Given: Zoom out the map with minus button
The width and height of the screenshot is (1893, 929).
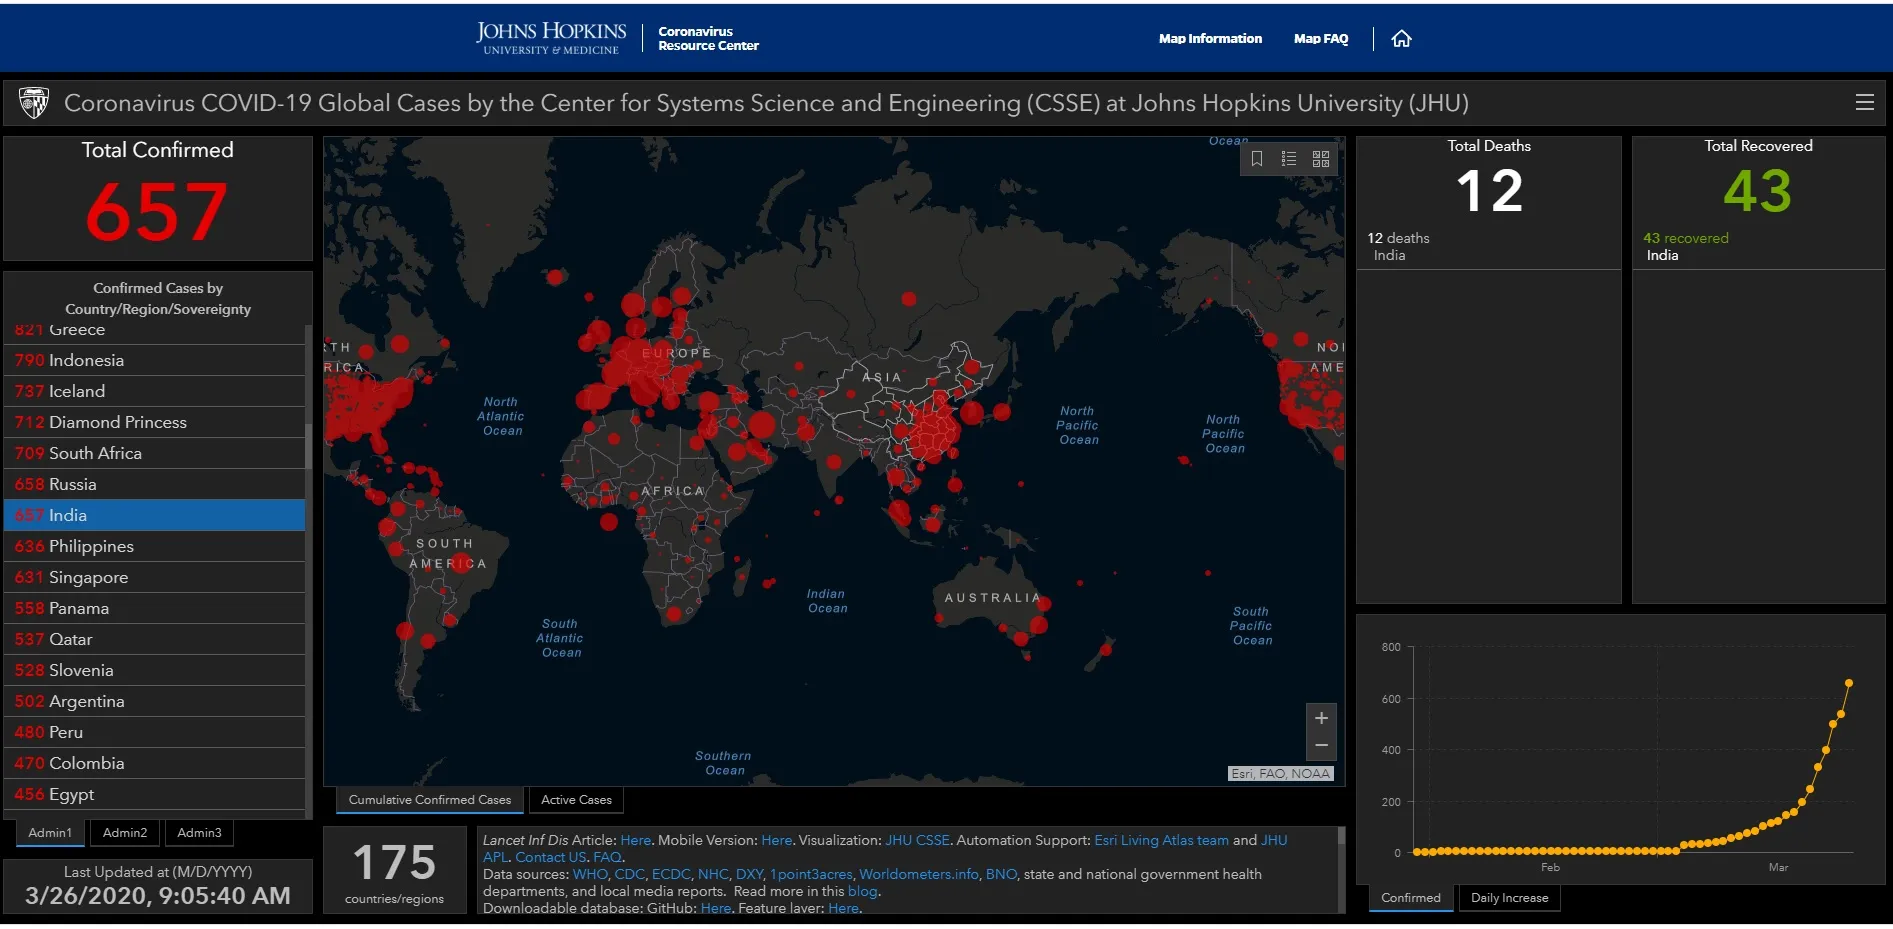Looking at the screenshot, I should pyautogui.click(x=1321, y=746).
